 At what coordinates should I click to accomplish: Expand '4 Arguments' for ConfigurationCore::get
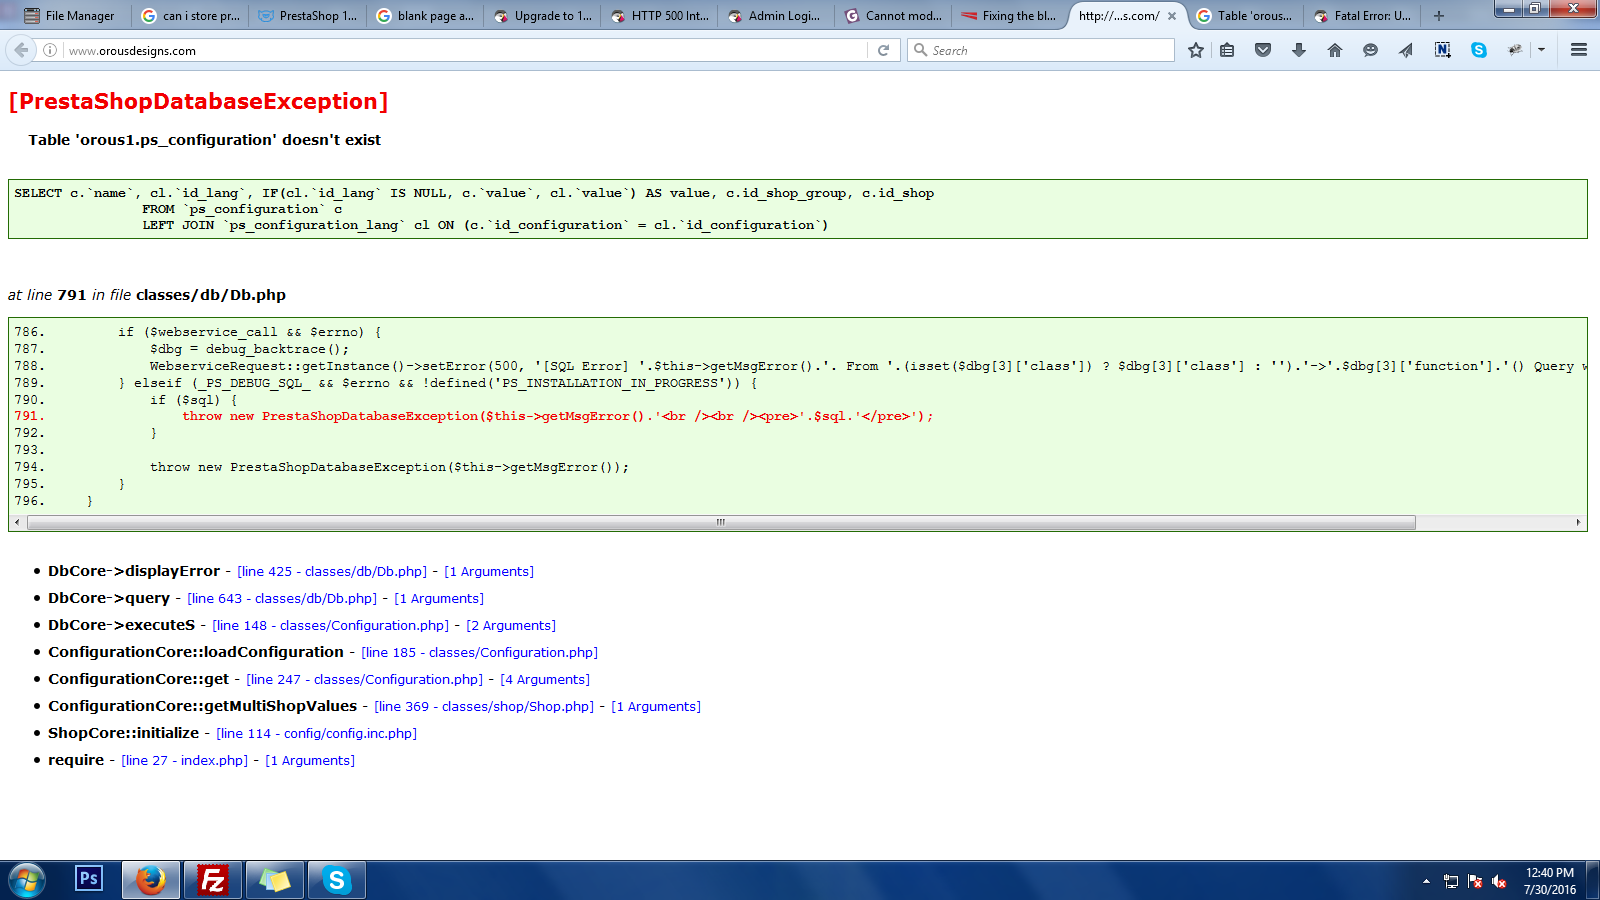click(x=545, y=680)
